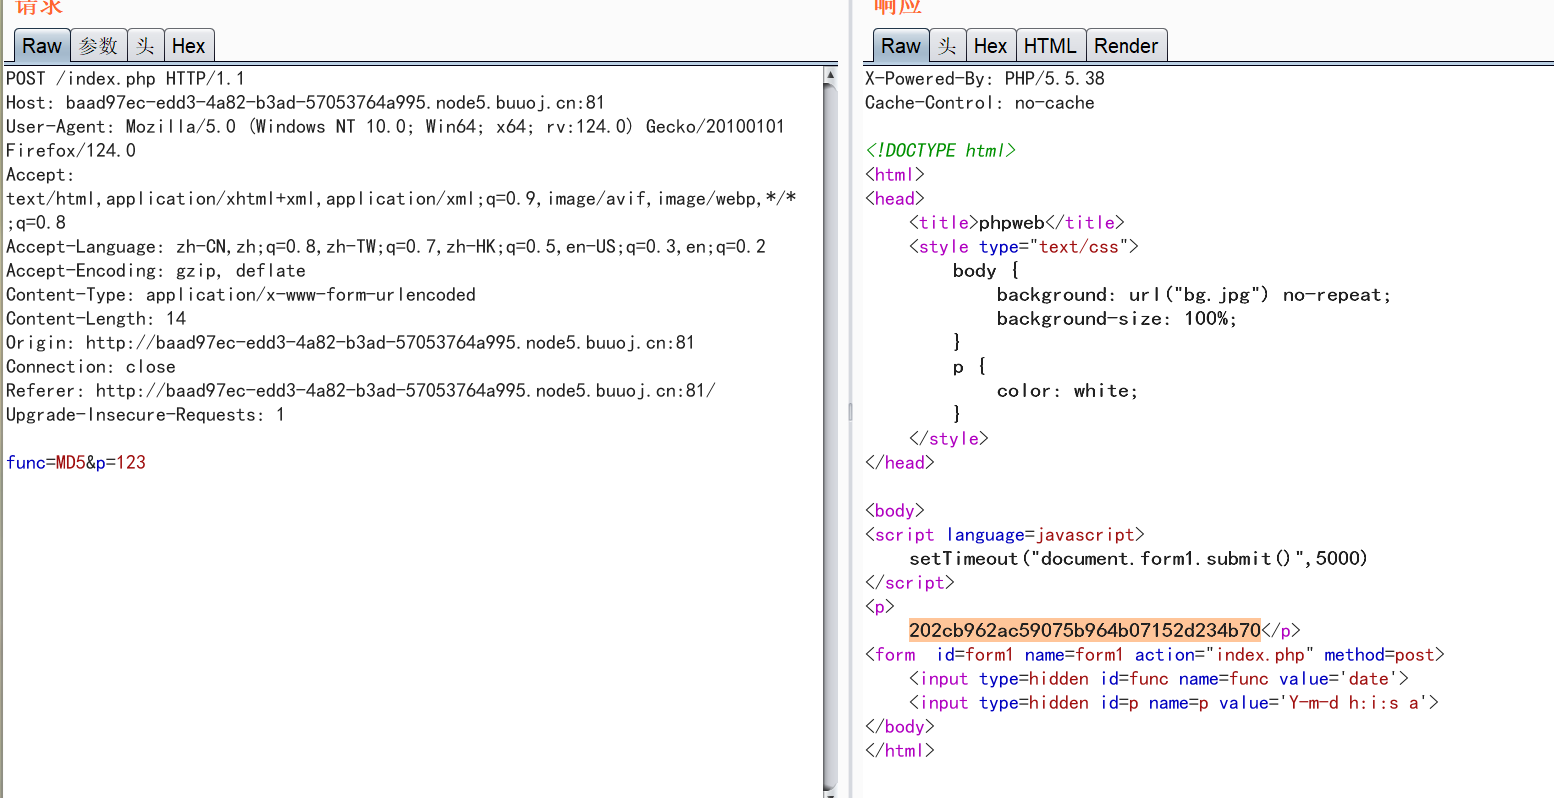The image size is (1554, 798).
Task: Click the Connection: close line
Action: click(91, 367)
